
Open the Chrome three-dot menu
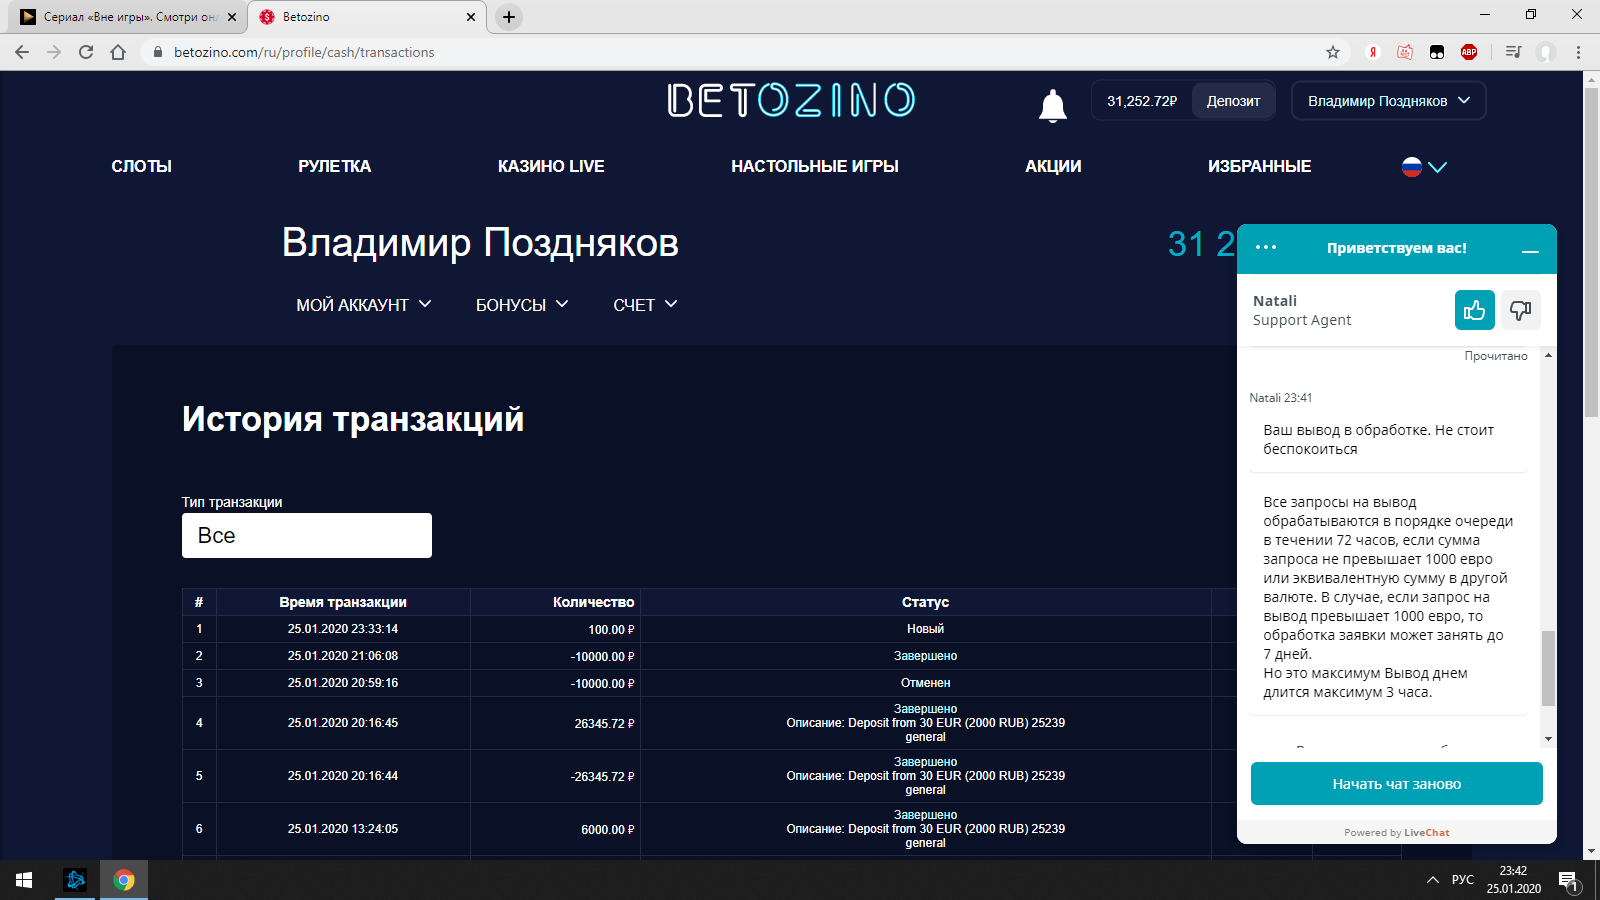coord(1578,52)
